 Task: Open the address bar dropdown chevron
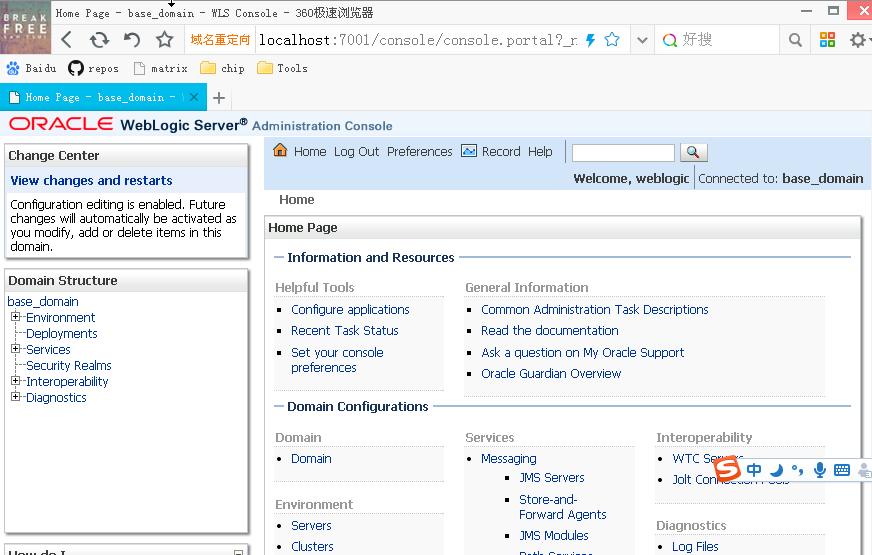(x=642, y=40)
